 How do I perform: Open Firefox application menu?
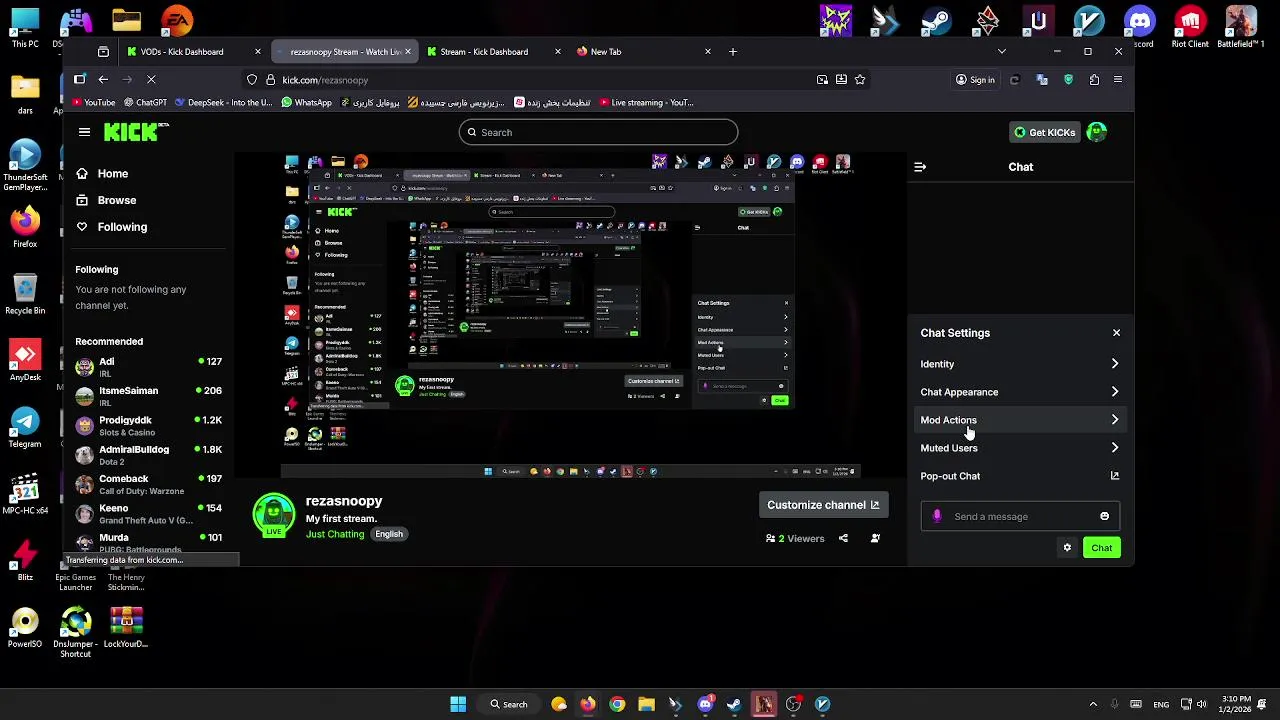point(1118,80)
